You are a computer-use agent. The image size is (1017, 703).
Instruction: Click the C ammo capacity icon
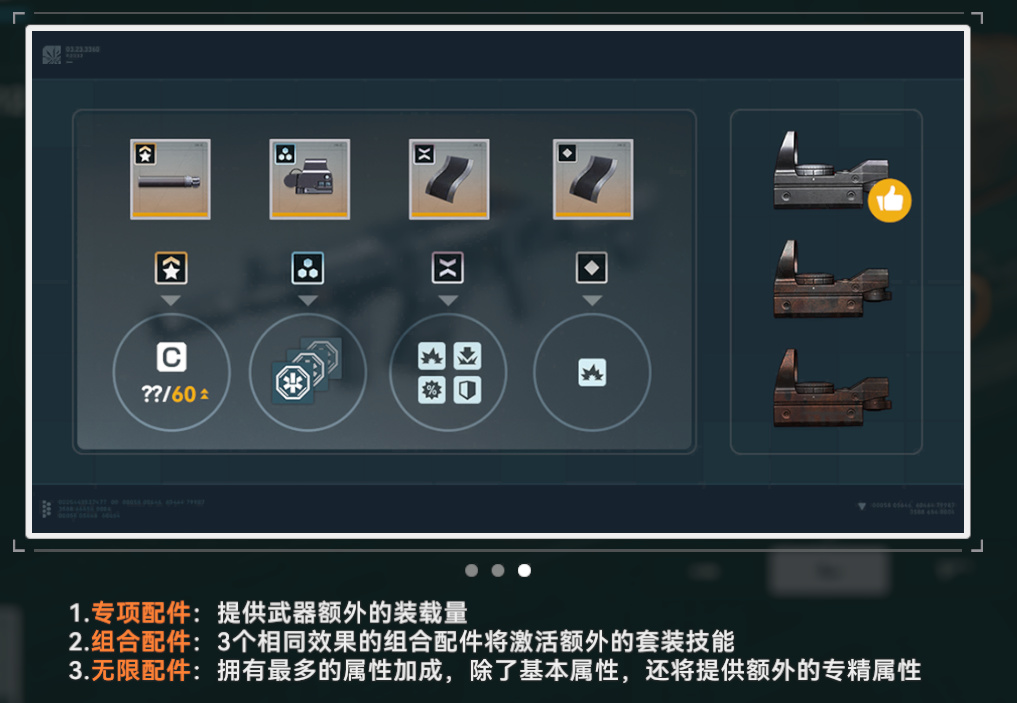pos(172,357)
